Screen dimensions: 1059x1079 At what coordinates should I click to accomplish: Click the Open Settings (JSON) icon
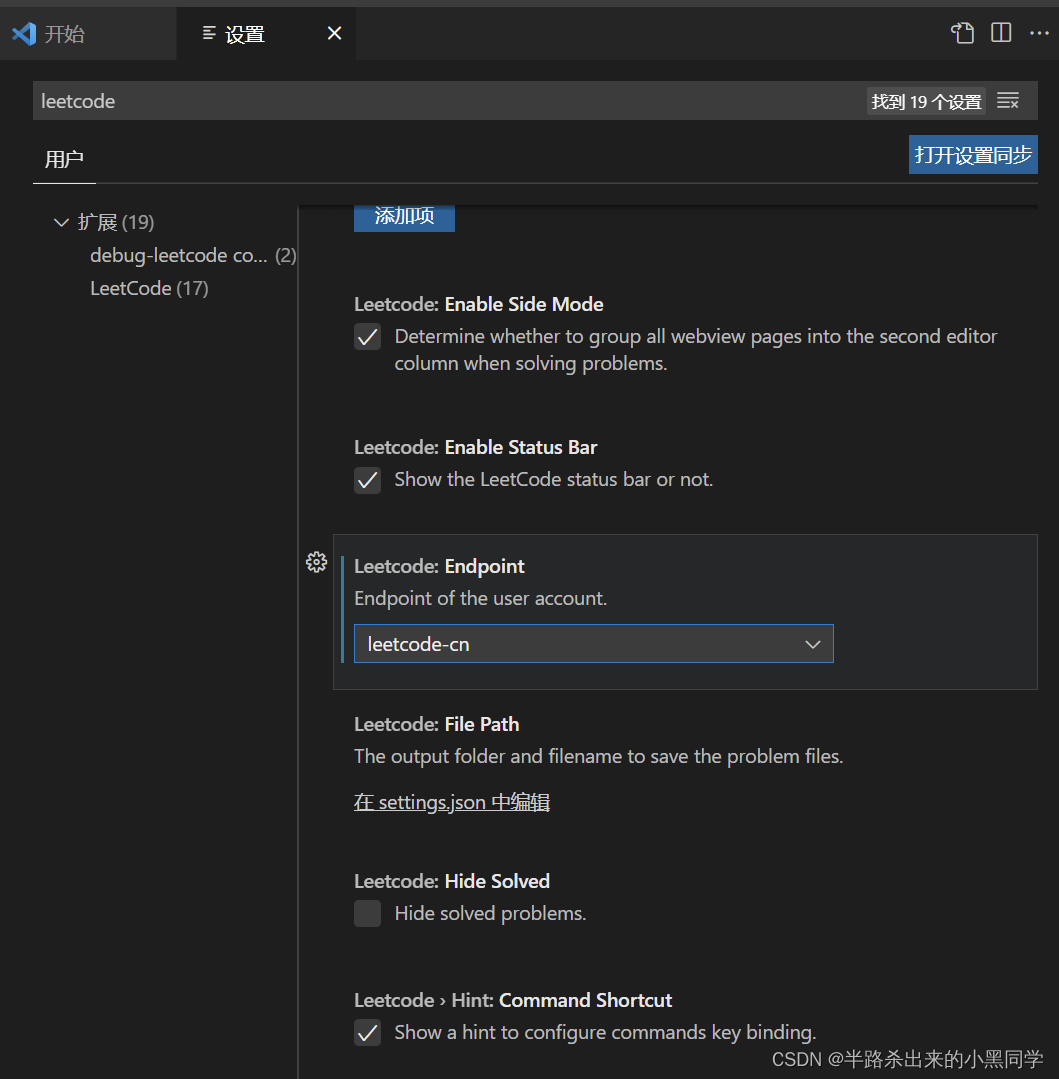962,33
